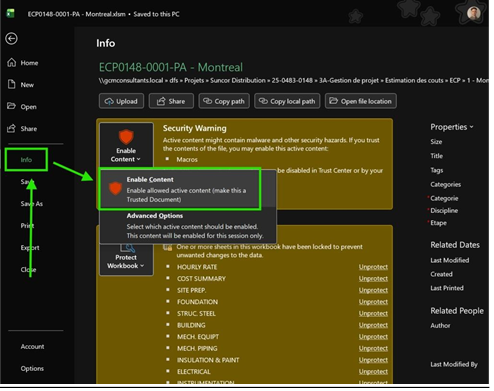The width and height of the screenshot is (494, 391).
Task: Click the link icon on Copy local path
Action: 264,101
